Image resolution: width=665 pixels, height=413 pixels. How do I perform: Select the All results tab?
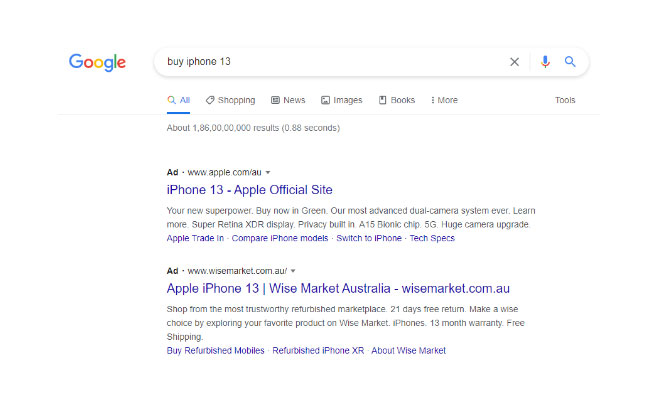pos(179,100)
